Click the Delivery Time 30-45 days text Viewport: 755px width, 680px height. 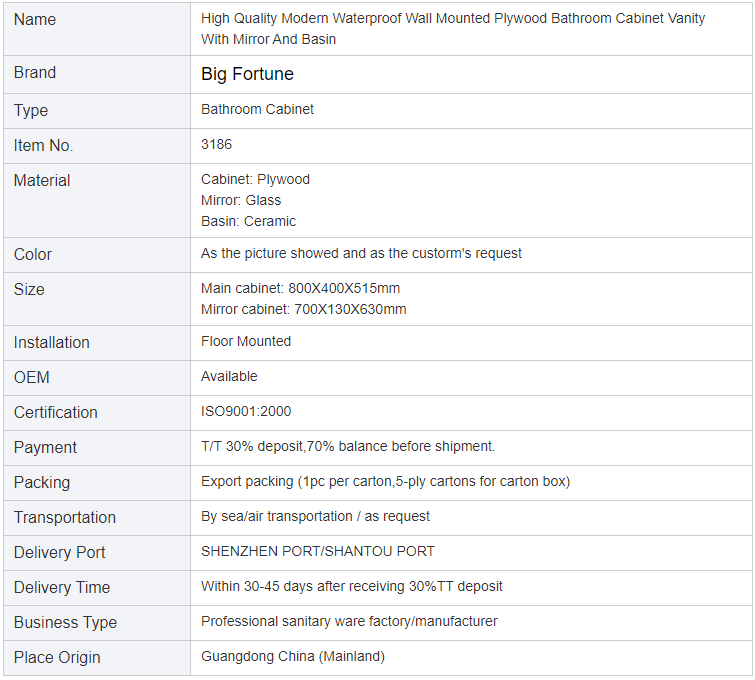351,587
